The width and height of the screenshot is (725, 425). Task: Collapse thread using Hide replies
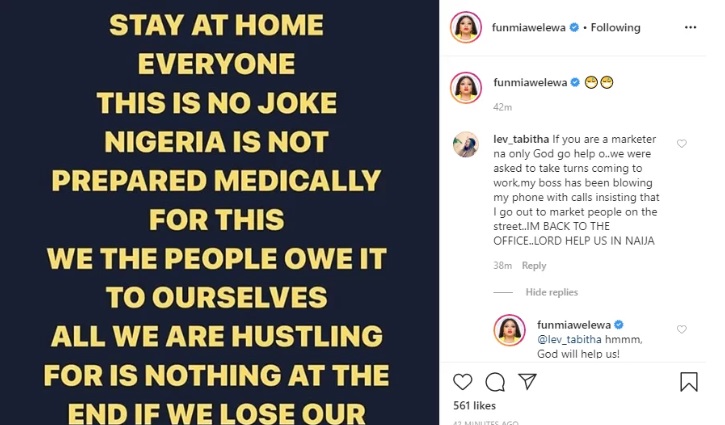pos(551,292)
